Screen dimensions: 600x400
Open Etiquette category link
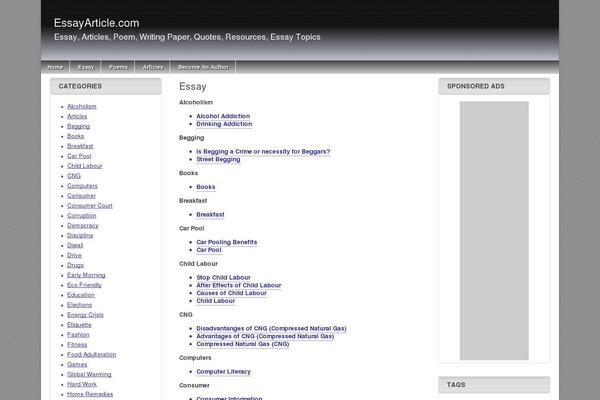point(79,325)
